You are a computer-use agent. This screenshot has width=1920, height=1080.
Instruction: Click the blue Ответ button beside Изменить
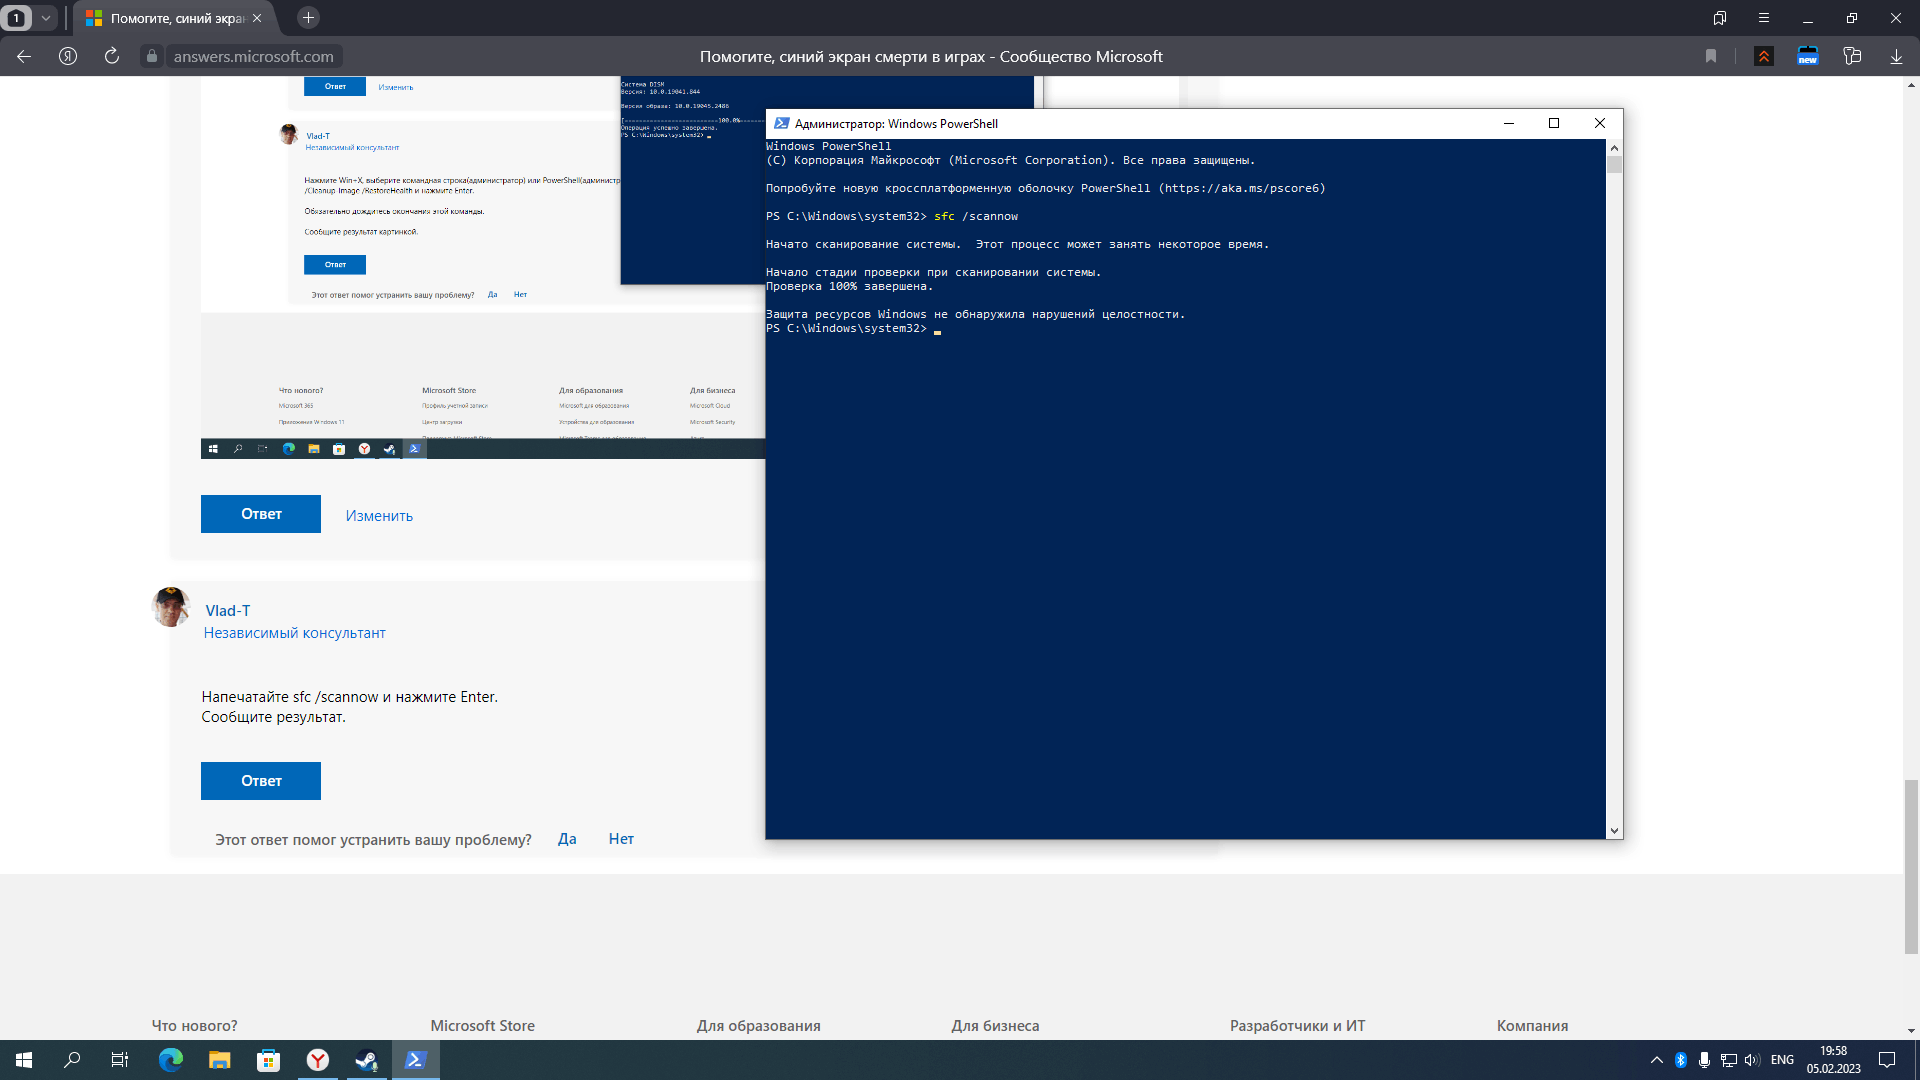tap(261, 514)
